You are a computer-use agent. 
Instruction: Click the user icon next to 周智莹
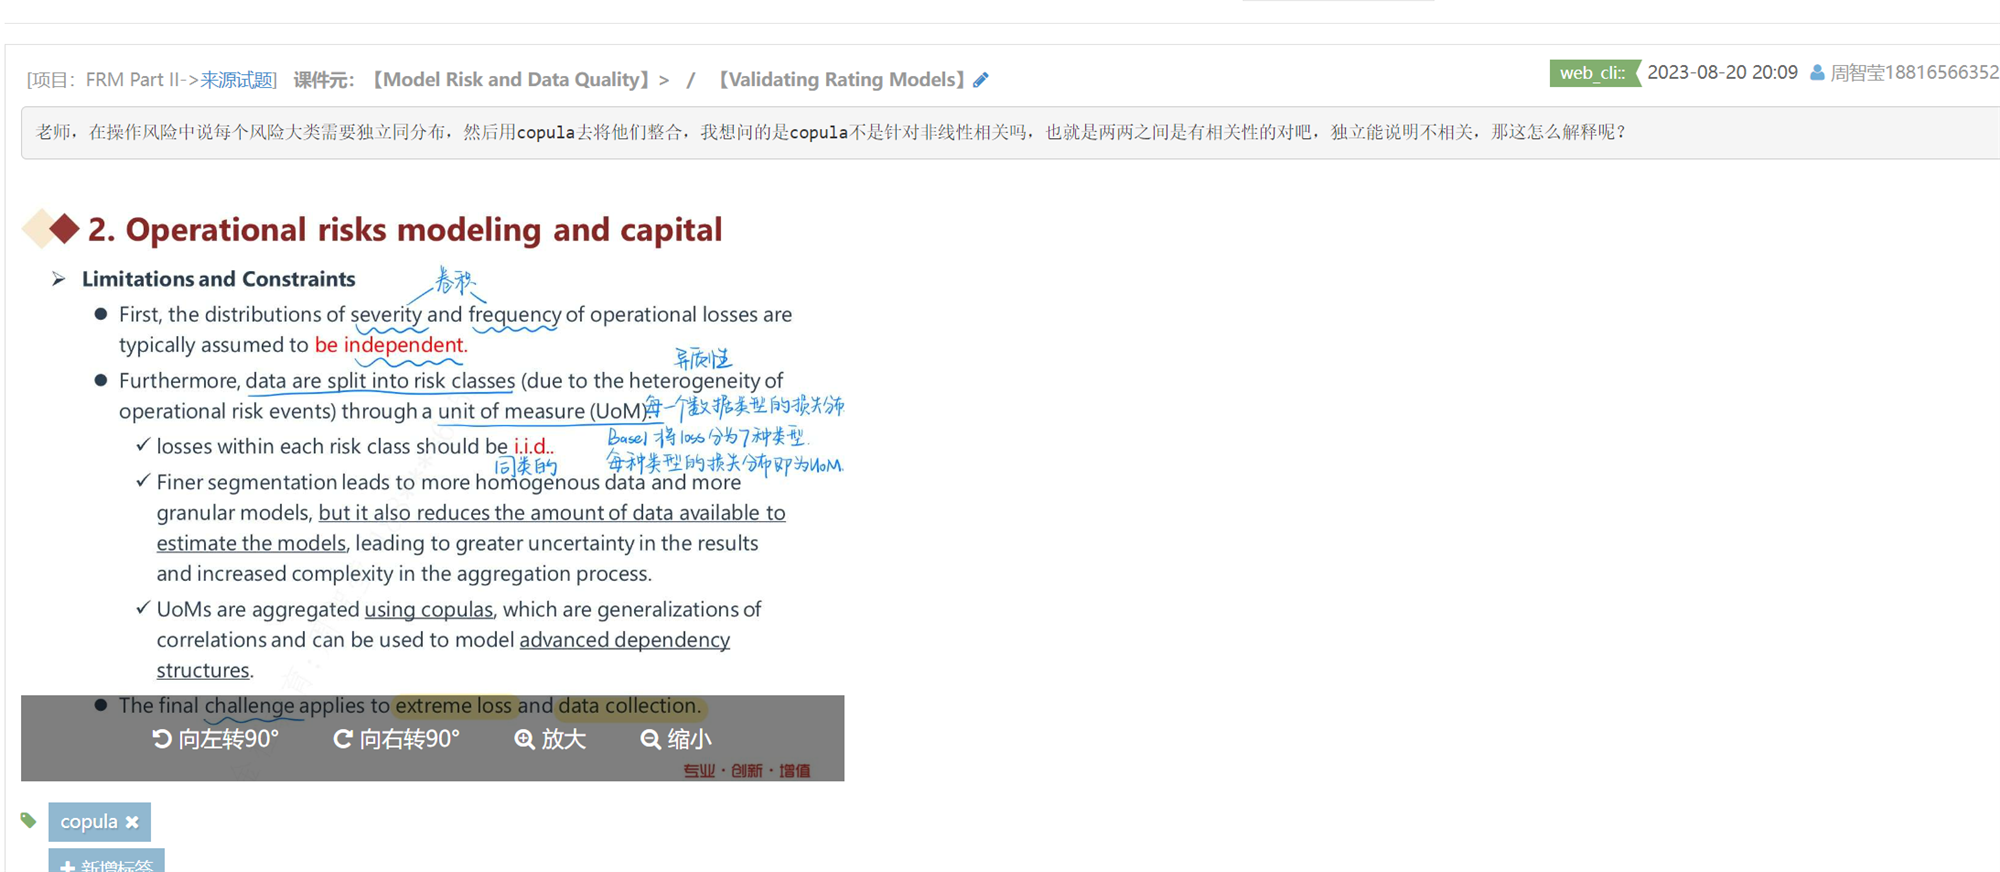[x=1817, y=73]
